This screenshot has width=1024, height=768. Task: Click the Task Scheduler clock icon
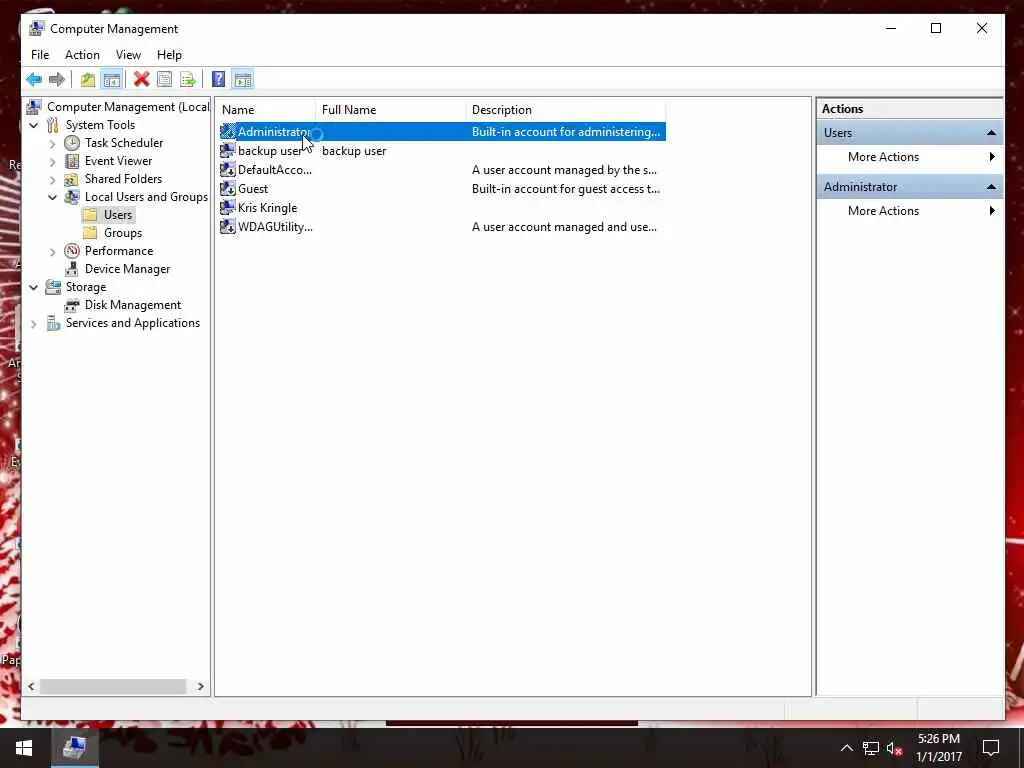pyautogui.click(x=72, y=143)
